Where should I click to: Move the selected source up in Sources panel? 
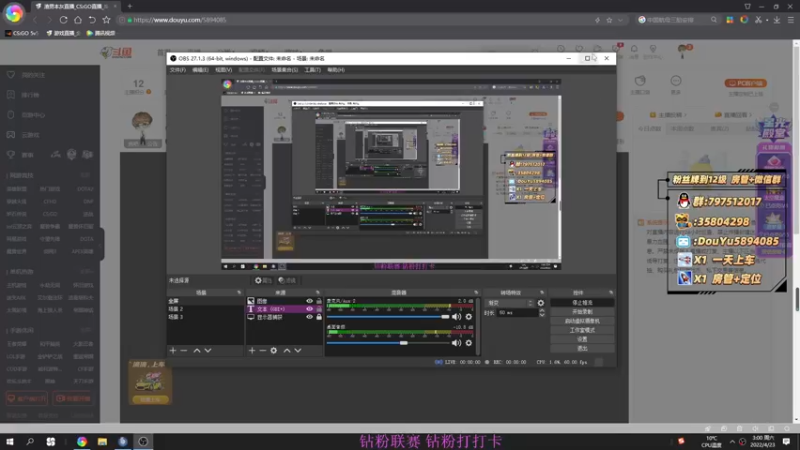point(287,351)
